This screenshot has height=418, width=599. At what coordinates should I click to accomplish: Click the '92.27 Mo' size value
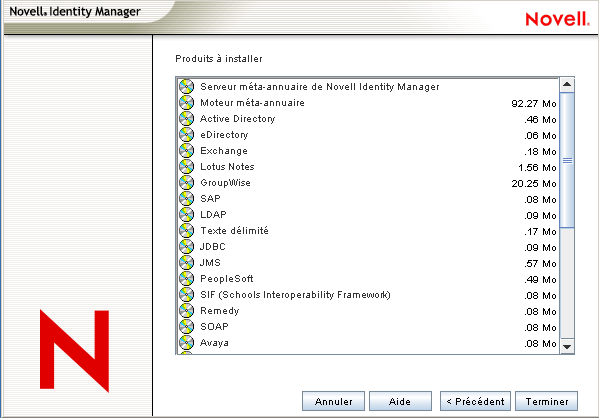(x=534, y=104)
